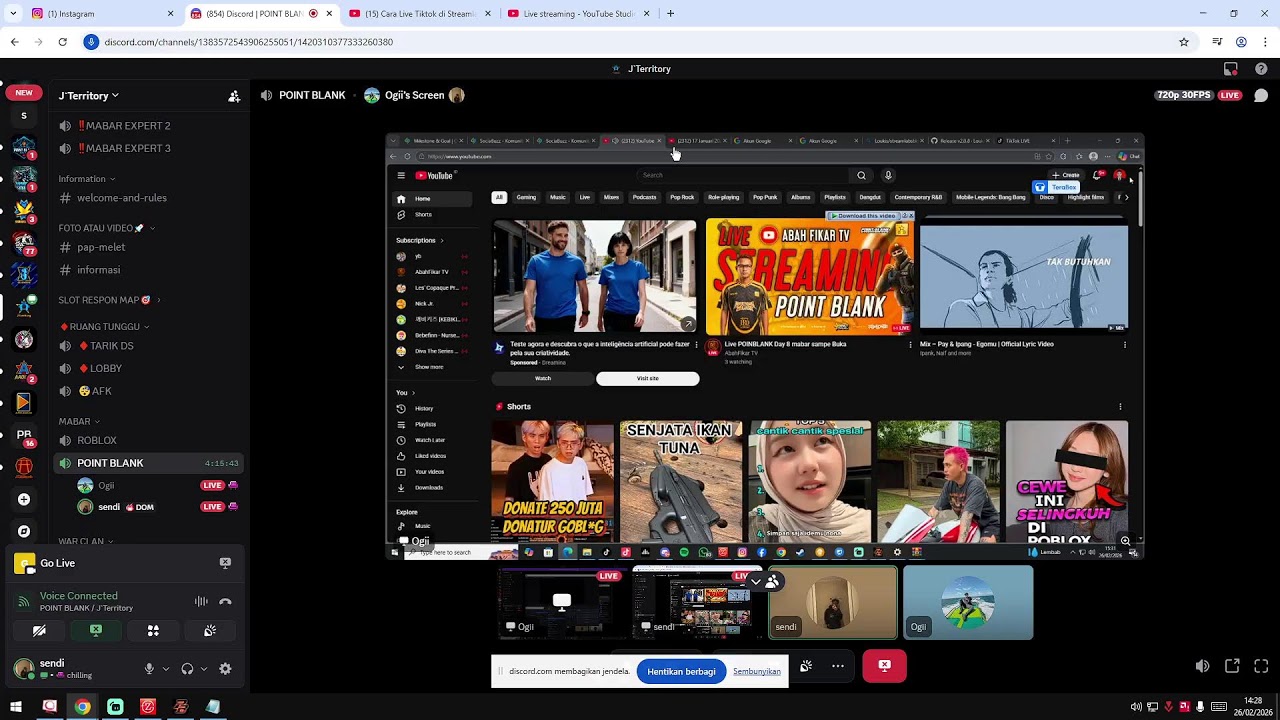The image size is (1280, 720).
Task: Open headphone output options chevron
Action: [x=204, y=669]
